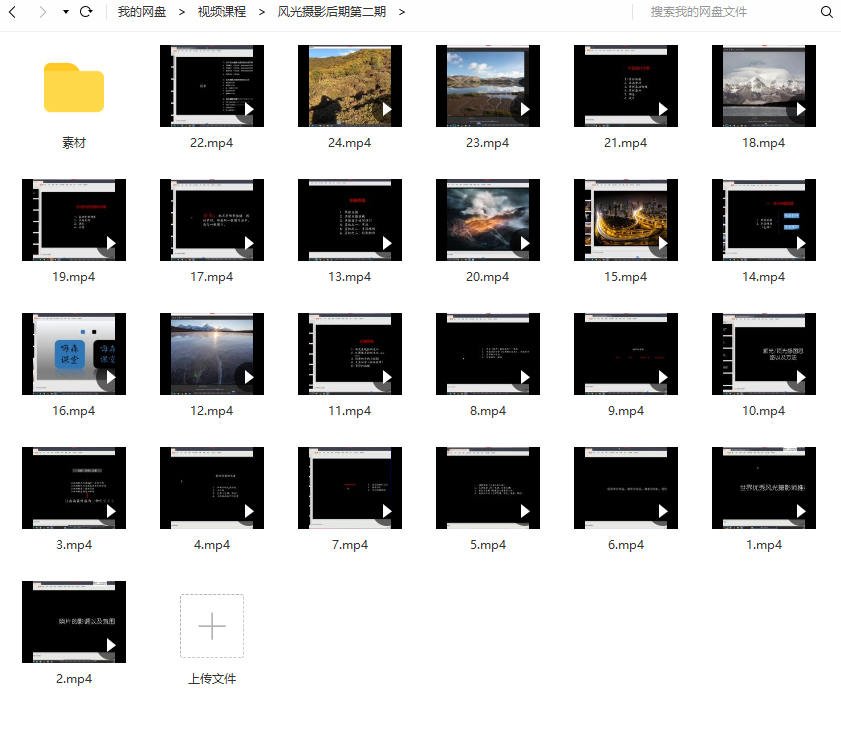841x733 pixels.
Task: Navigate to 视频课程 breadcrumb
Action: (221, 12)
